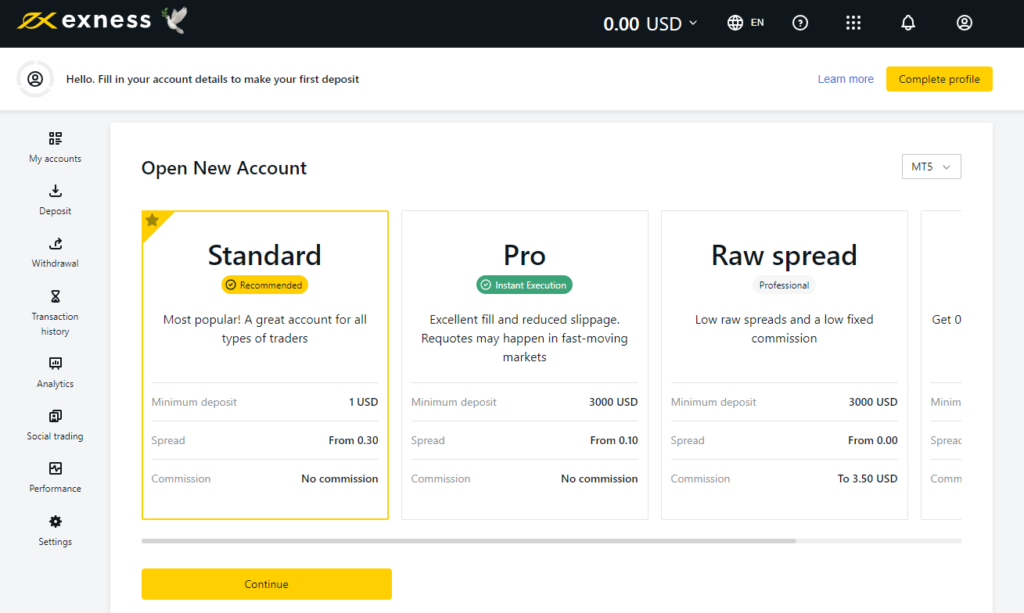The width and height of the screenshot is (1024, 613).
Task: Open the apps grid menu
Action: [853, 23]
